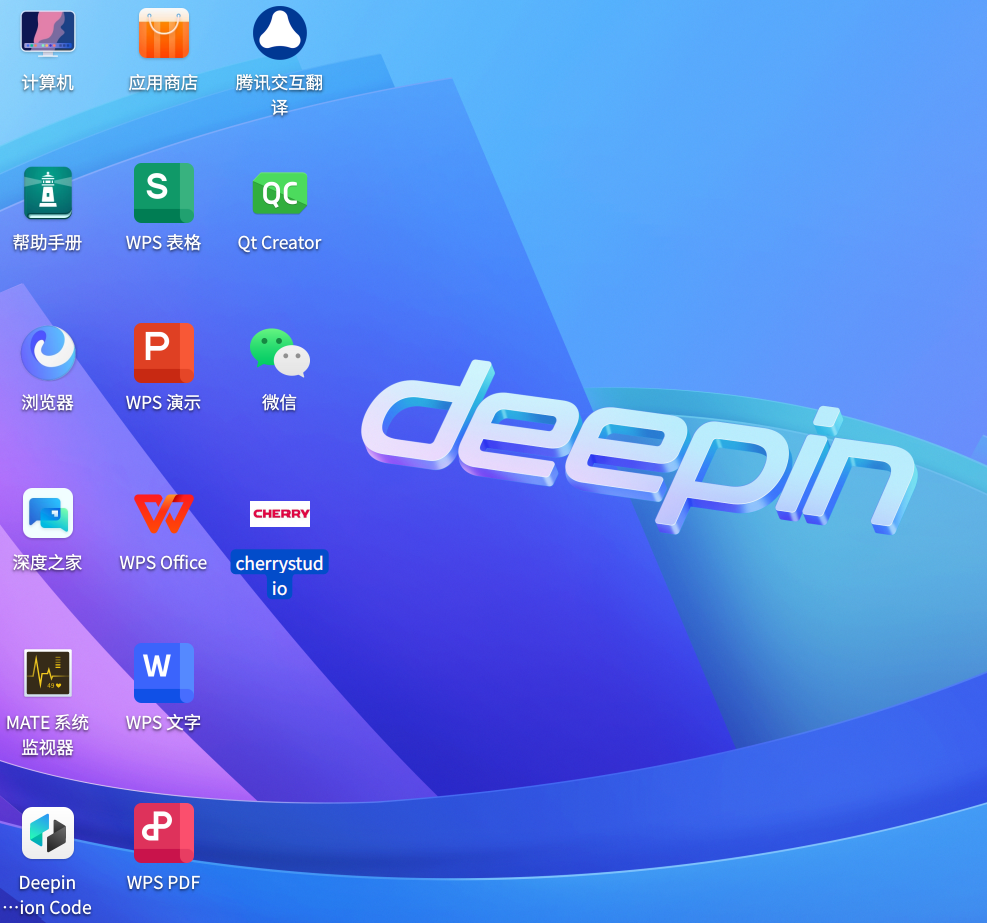Click the 帮助手册 lighthouse icon
987x923 pixels.
[48, 193]
